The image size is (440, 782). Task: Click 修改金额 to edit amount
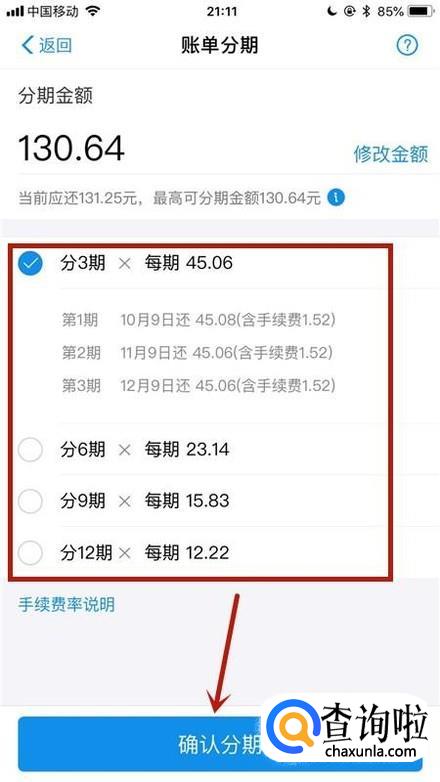[x=391, y=154]
